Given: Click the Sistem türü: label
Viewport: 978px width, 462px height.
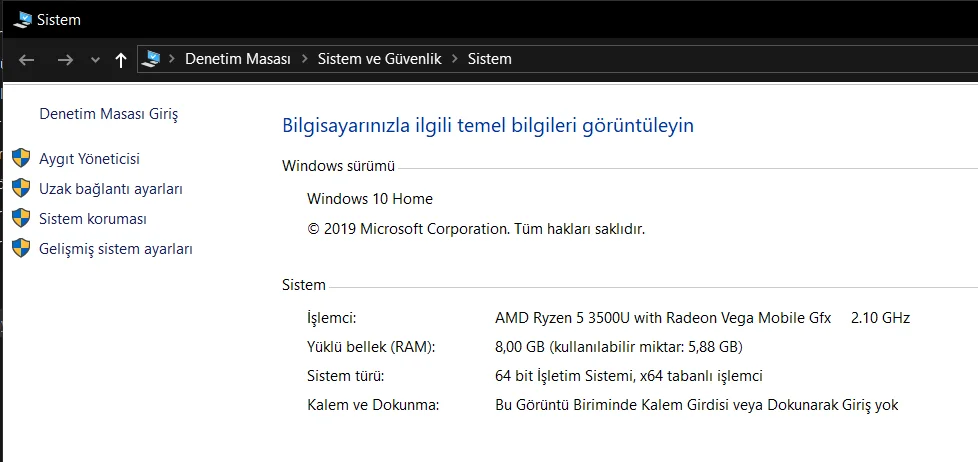Looking at the screenshot, I should (346, 376).
